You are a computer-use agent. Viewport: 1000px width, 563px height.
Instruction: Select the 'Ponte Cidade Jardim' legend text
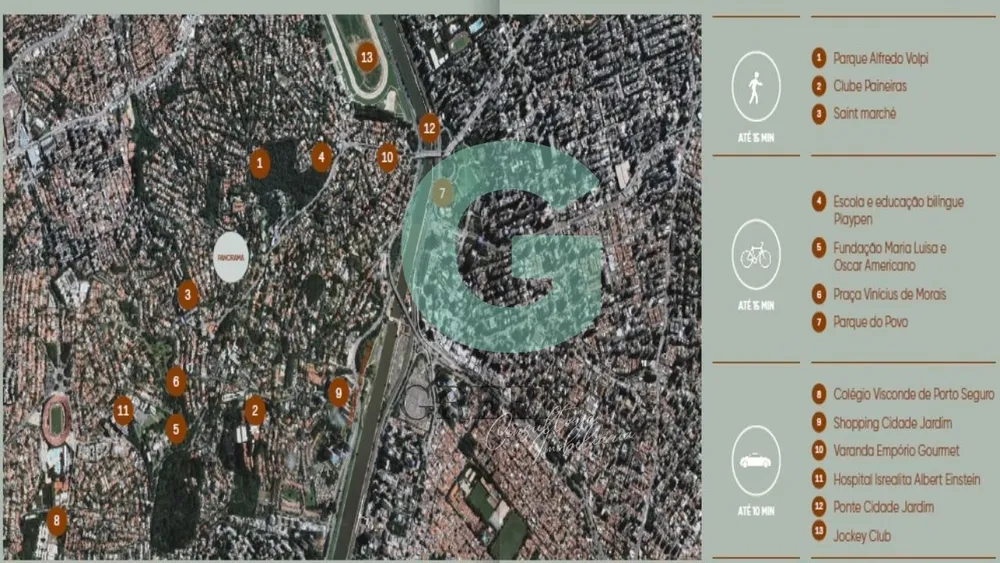pyautogui.click(x=884, y=508)
